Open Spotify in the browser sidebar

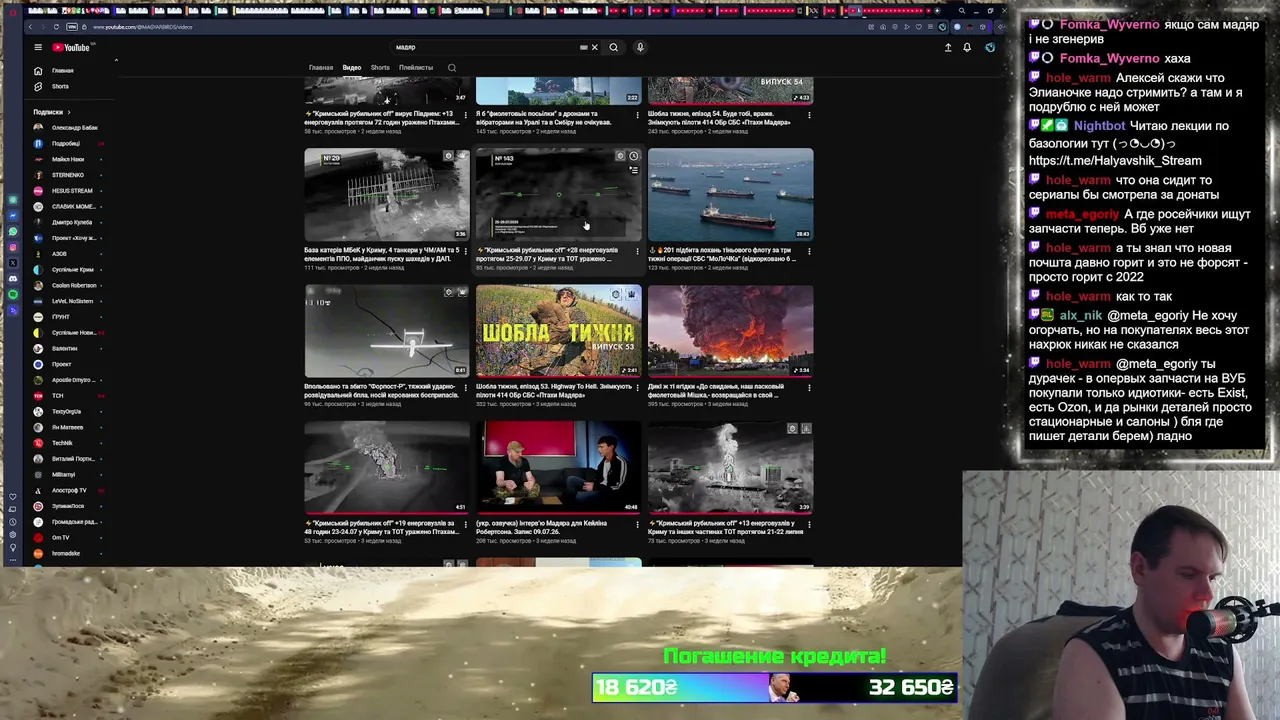click(13, 294)
